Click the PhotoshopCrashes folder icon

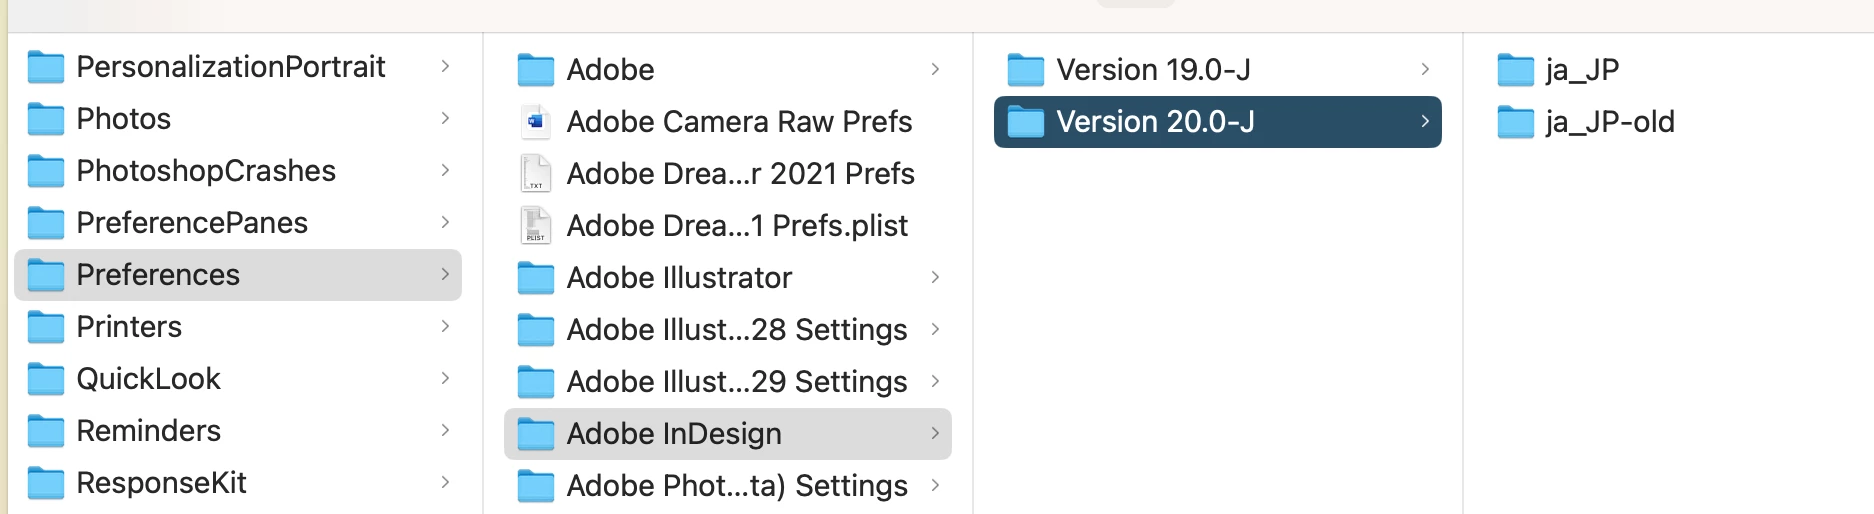(x=45, y=171)
